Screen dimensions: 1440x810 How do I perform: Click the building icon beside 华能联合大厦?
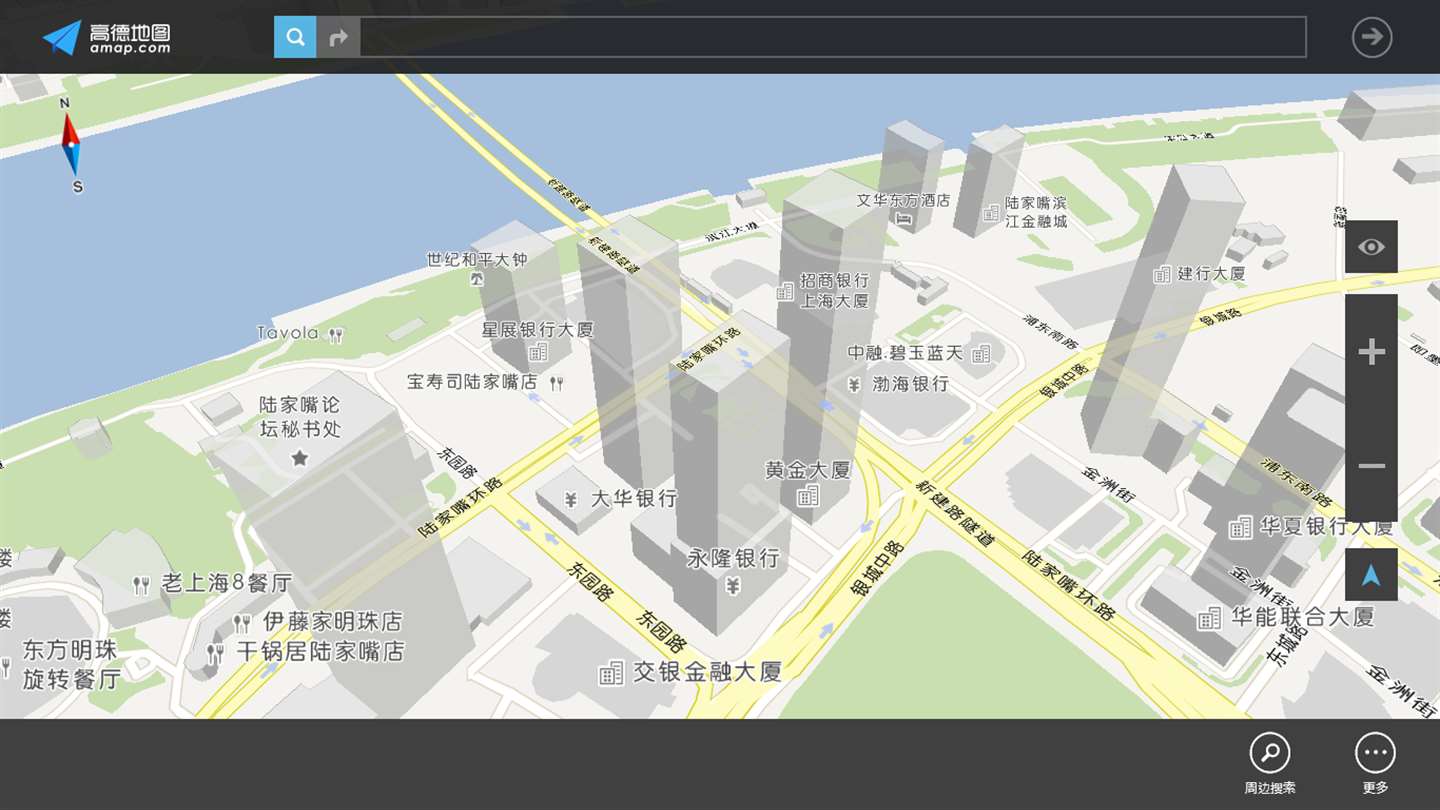[1209, 618]
